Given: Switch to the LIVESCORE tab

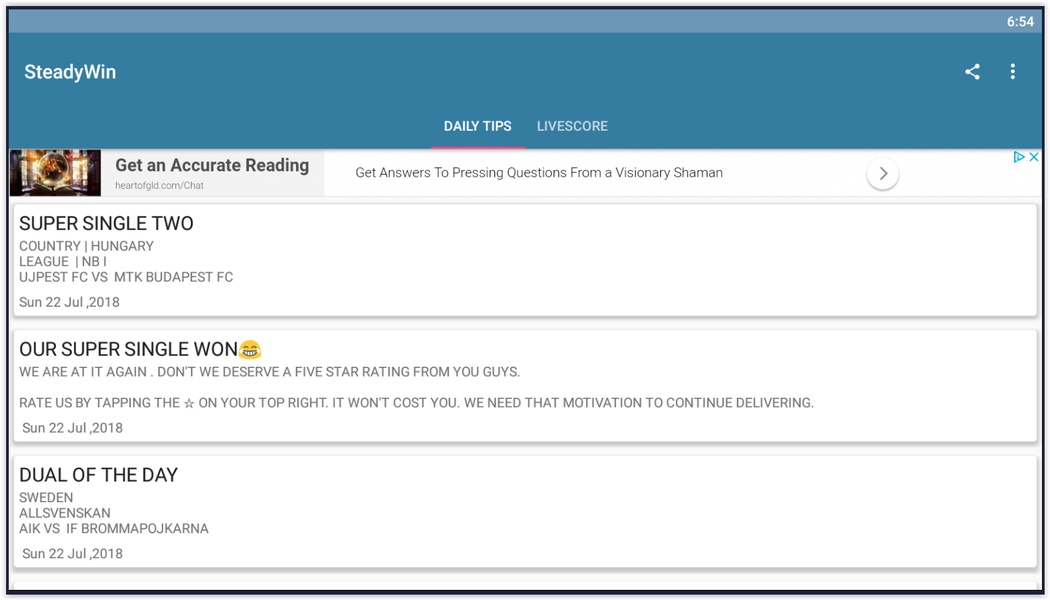Looking at the screenshot, I should click(x=573, y=126).
